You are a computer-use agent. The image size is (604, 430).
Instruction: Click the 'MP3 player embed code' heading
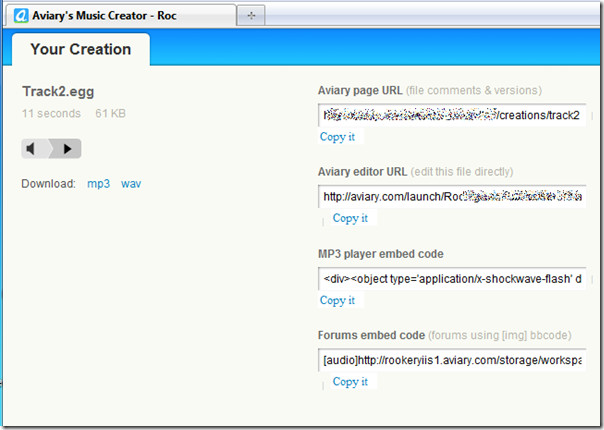tap(381, 254)
